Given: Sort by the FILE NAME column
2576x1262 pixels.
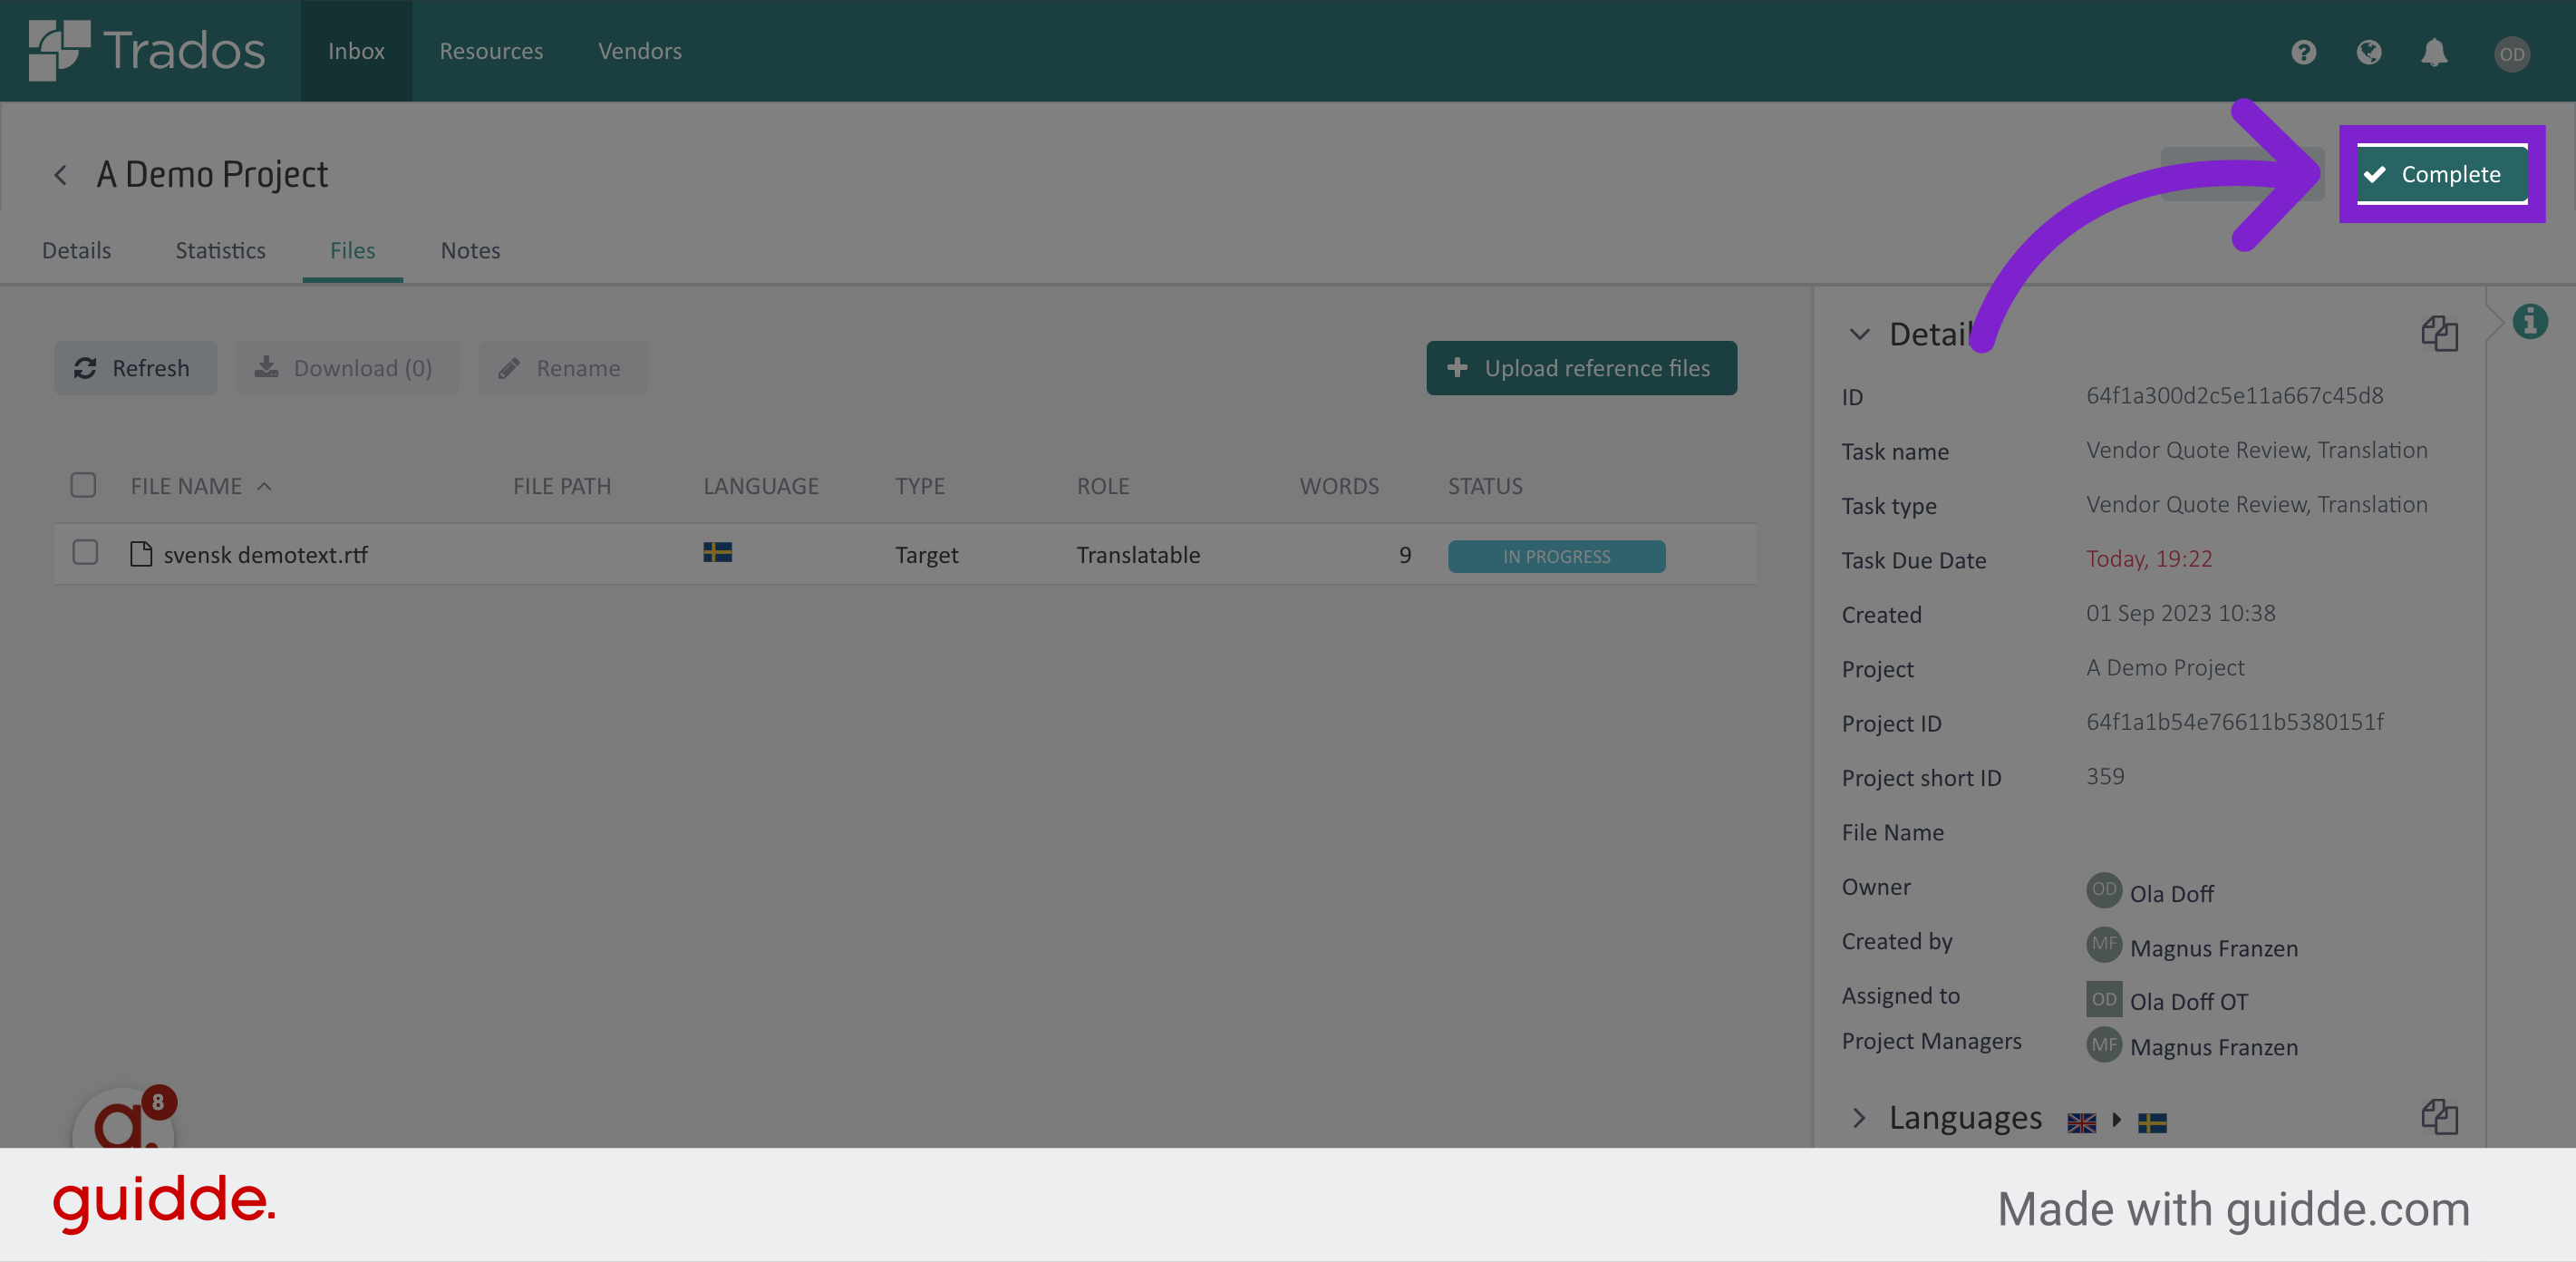Looking at the screenshot, I should tap(186, 486).
